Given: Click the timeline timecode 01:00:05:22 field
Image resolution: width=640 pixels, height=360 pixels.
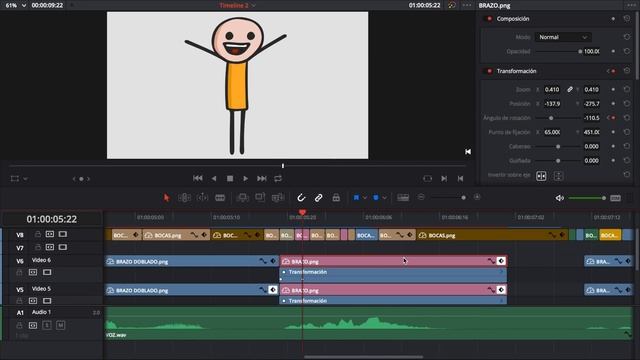Looking at the screenshot, I should tap(51, 219).
